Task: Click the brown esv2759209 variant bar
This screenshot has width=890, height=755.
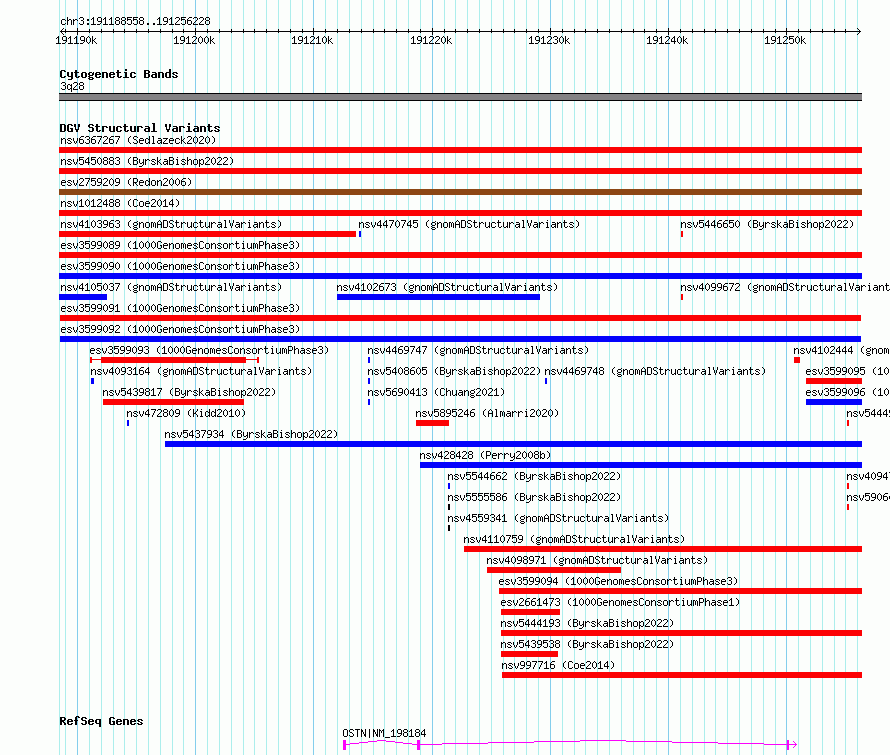Action: pyautogui.click(x=460, y=192)
